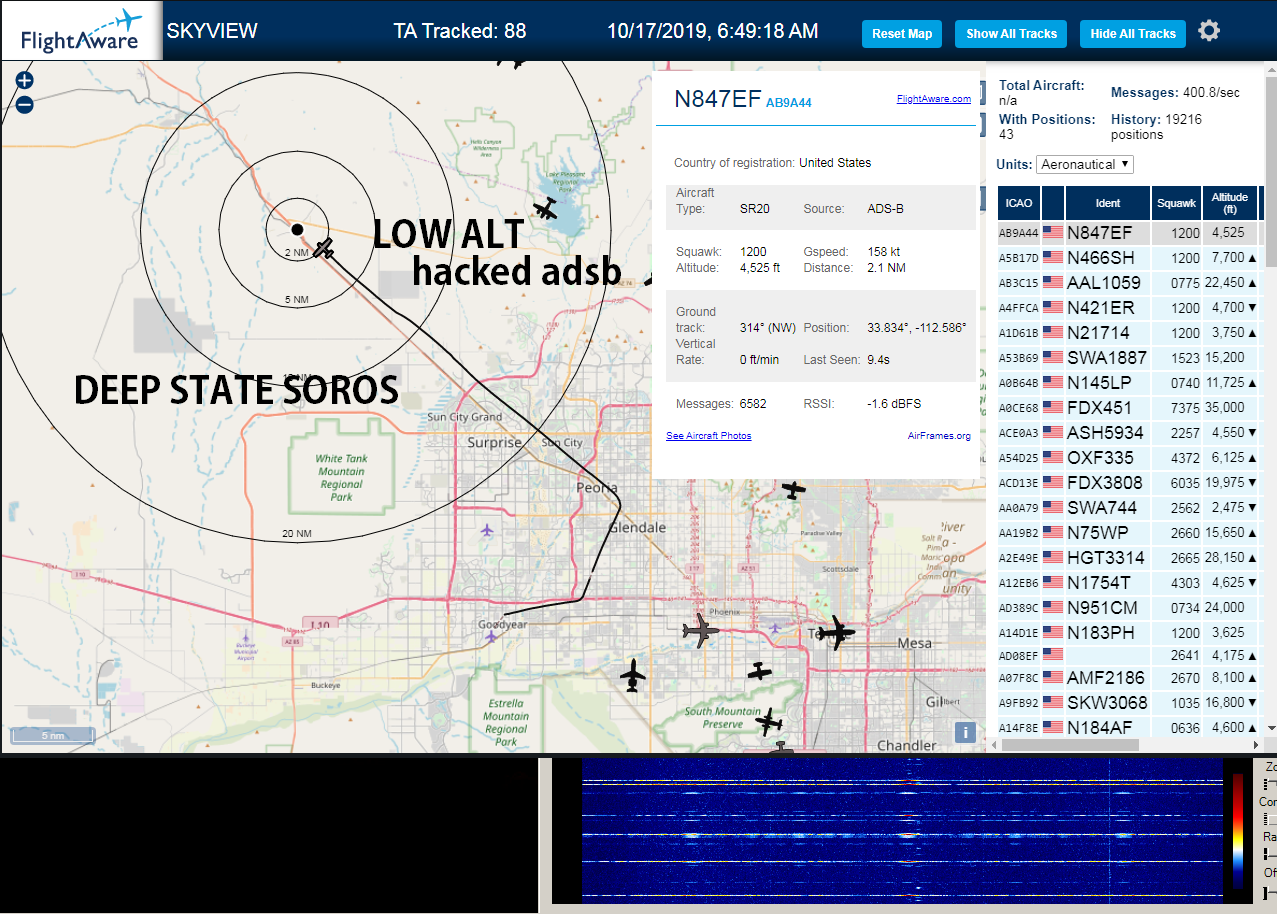Select the aircraft icon just above South Mountain Preserve
The height and width of the screenshot is (915, 1277).
click(760, 671)
